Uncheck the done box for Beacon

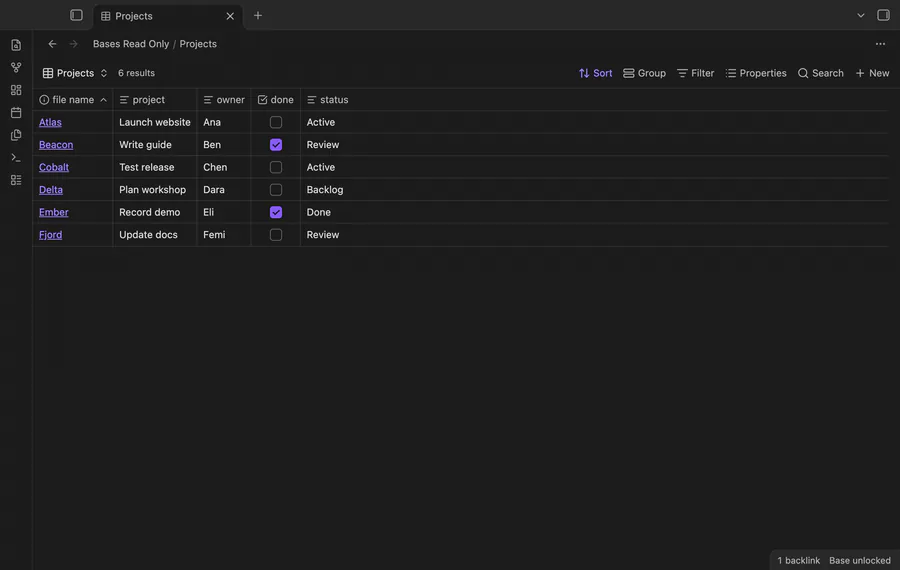click(276, 145)
